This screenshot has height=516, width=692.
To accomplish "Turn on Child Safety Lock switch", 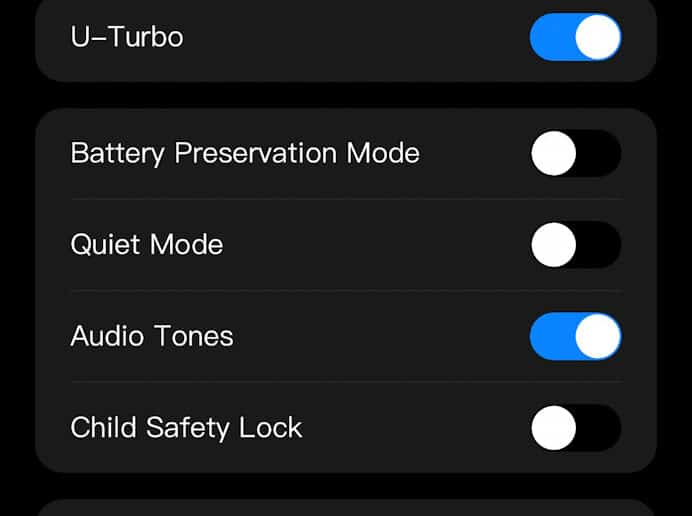I will click(575, 428).
